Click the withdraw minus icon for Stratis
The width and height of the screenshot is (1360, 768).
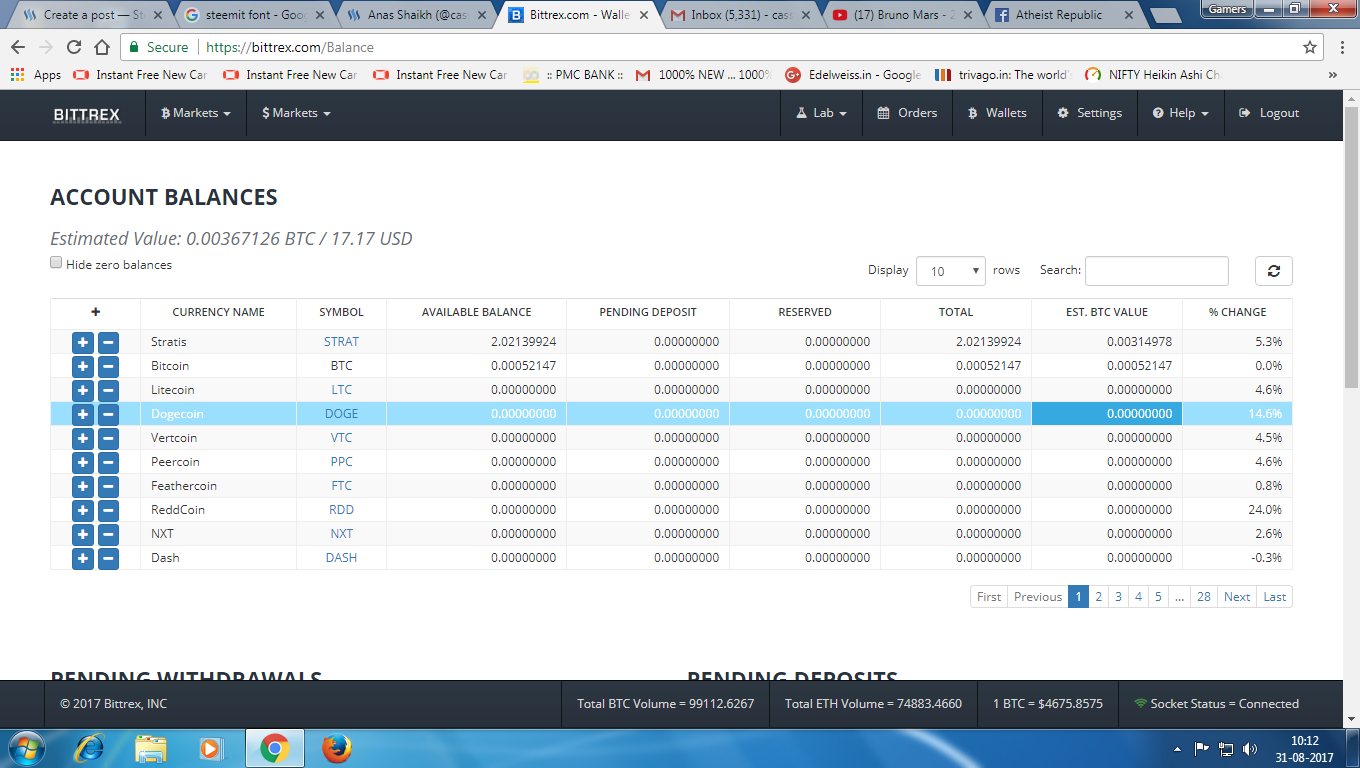pos(108,342)
